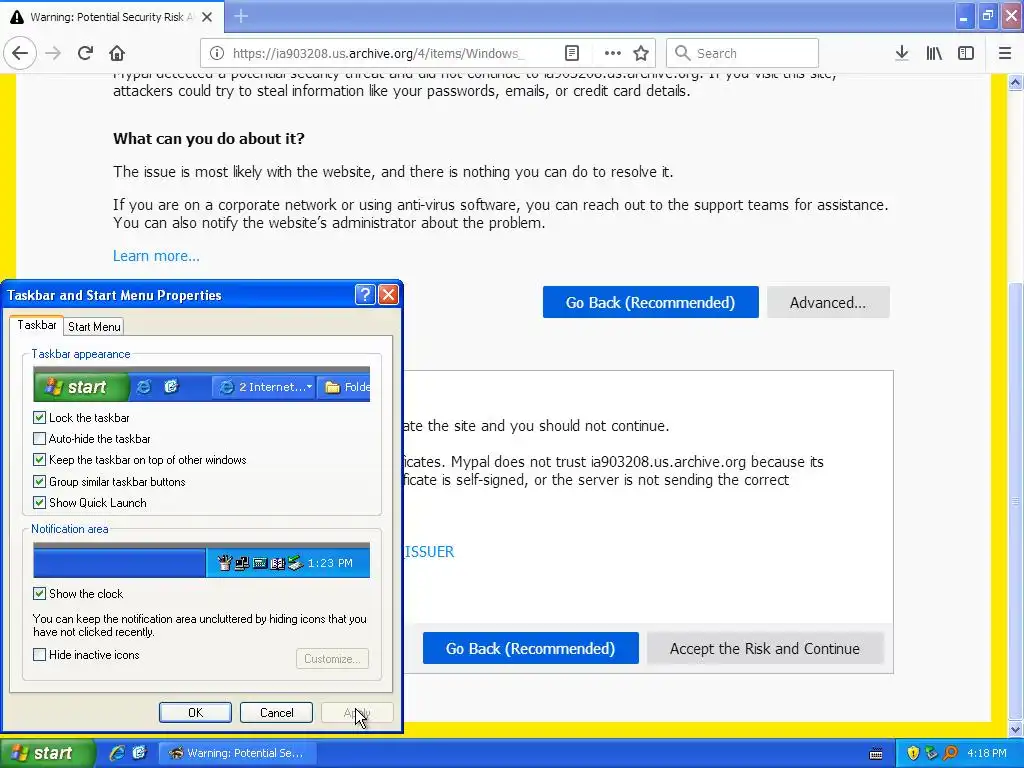1024x768 pixels.
Task: Toggle Show the clock checkbox
Action: (x=39, y=594)
